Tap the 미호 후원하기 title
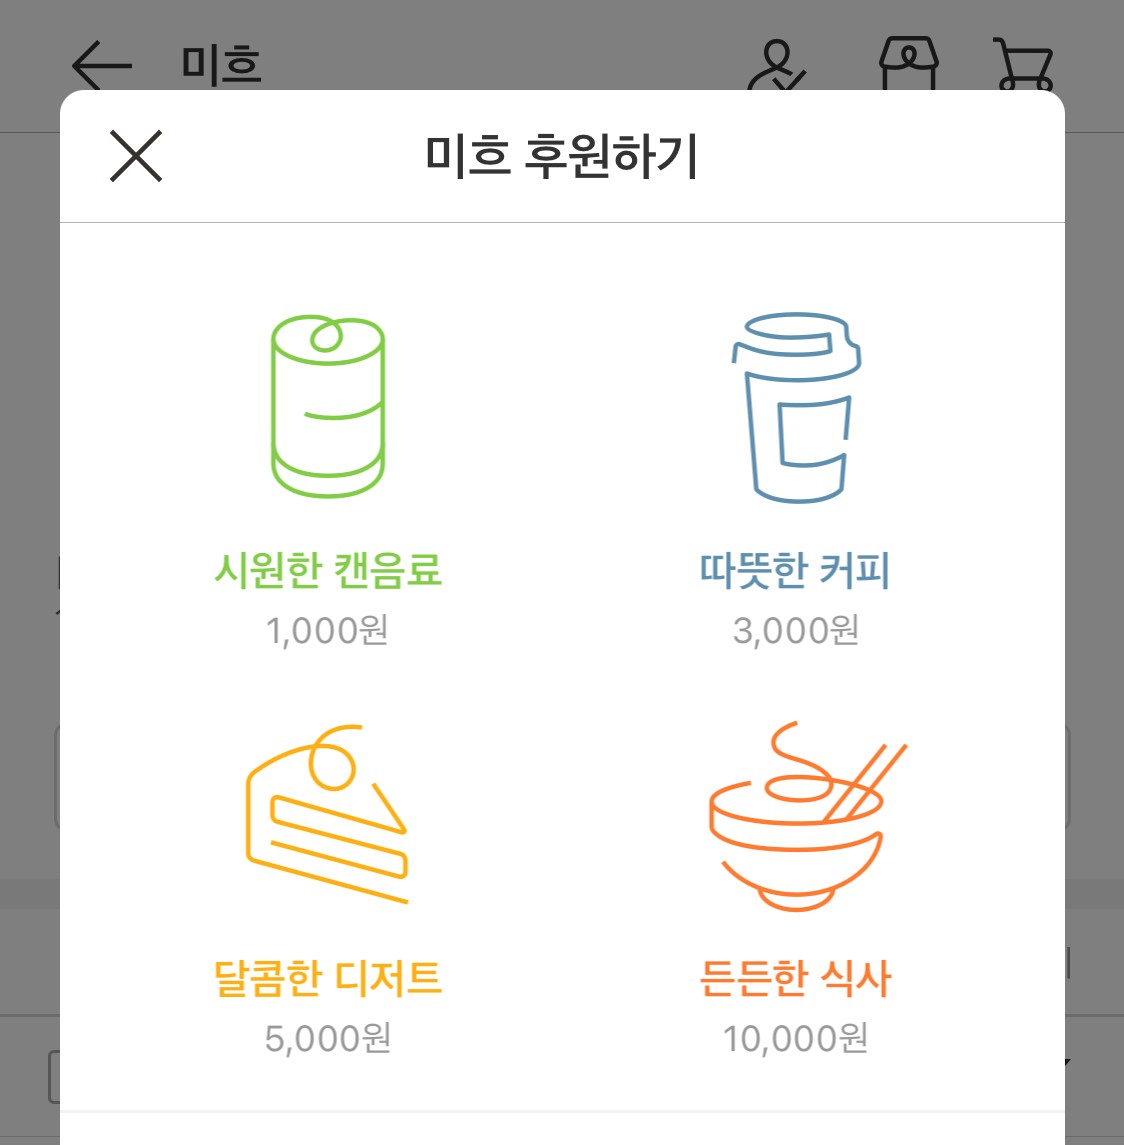 [x=562, y=156]
